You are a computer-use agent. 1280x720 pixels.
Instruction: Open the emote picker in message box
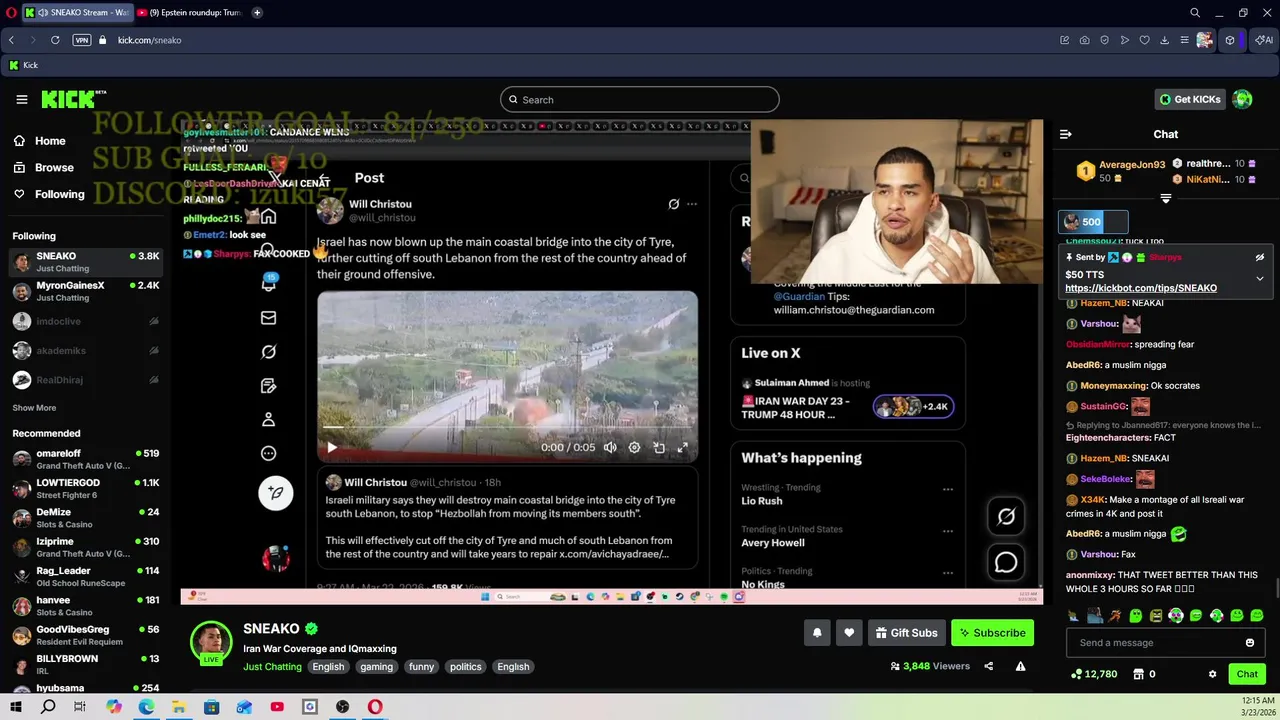pyautogui.click(x=1250, y=643)
